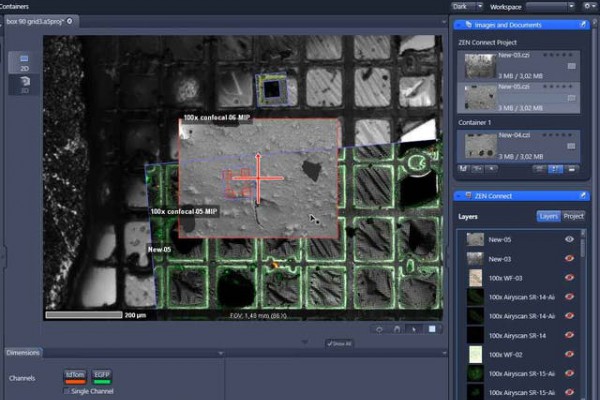Image resolution: width=600 pixels, height=400 pixels.
Task: Select the blue highlighted view-mode button under the document list
Action: pyautogui.click(x=555, y=169)
